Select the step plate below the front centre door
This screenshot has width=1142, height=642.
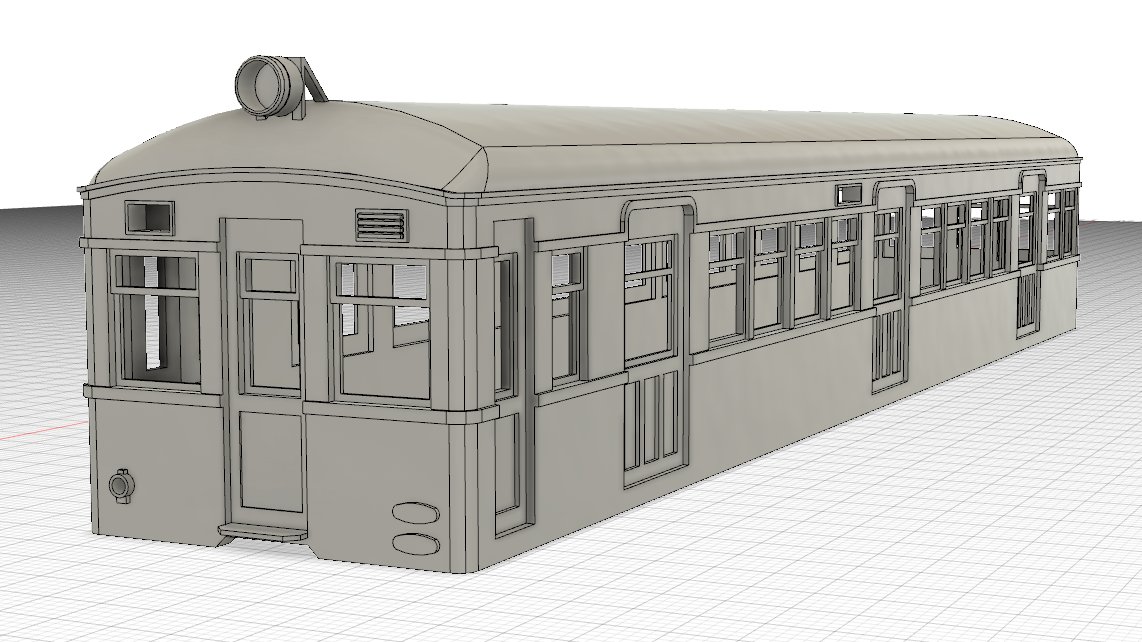[263, 532]
